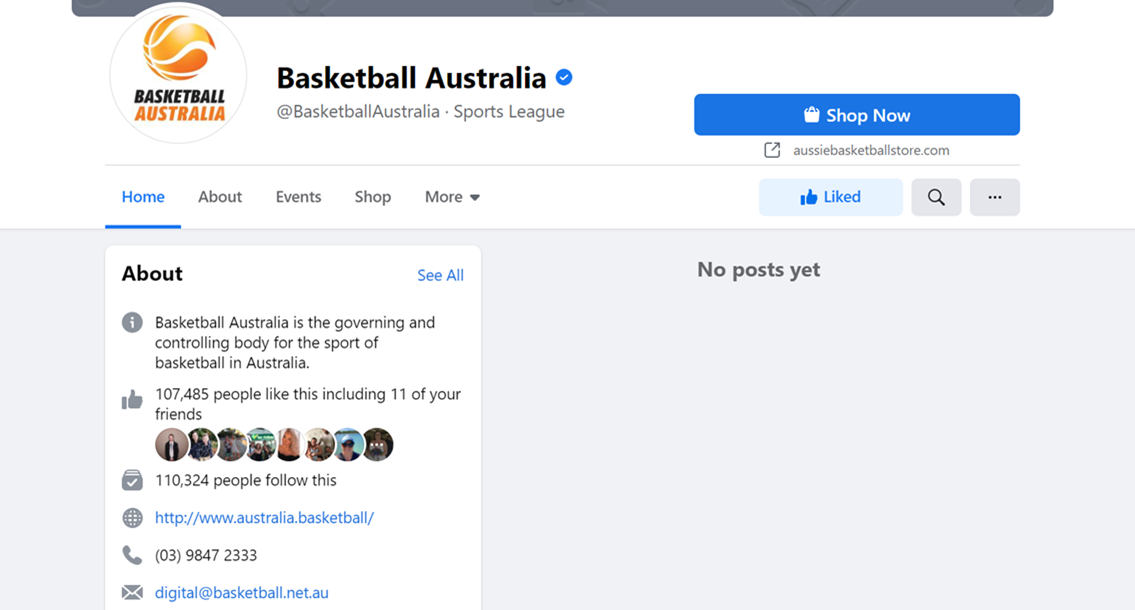
Task: Click the verified badge next to Basketball Australia
Action: click(x=562, y=77)
